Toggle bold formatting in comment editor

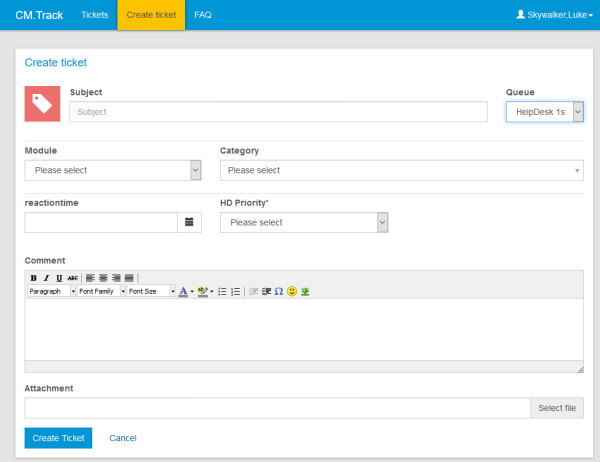(x=34, y=278)
